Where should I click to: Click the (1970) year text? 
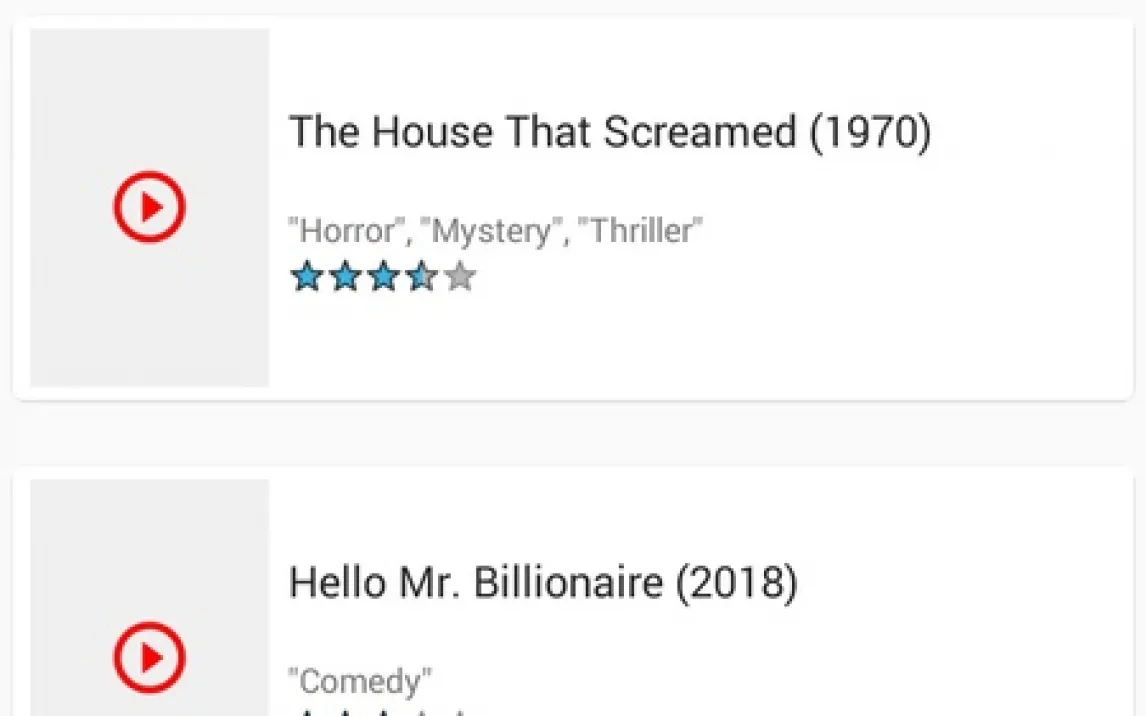pos(870,133)
